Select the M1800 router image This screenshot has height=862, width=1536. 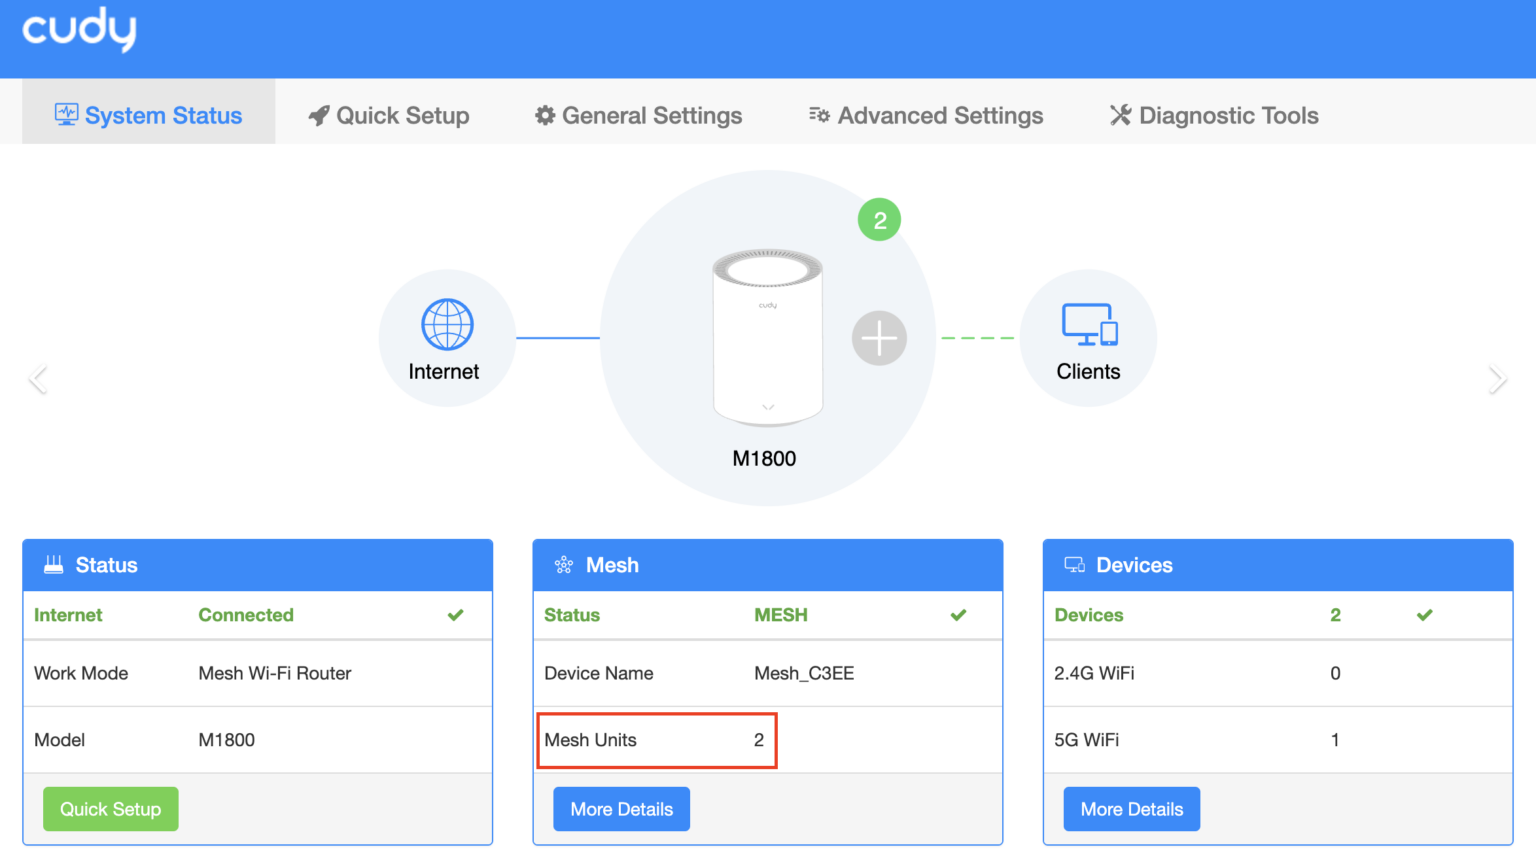pyautogui.click(x=767, y=337)
